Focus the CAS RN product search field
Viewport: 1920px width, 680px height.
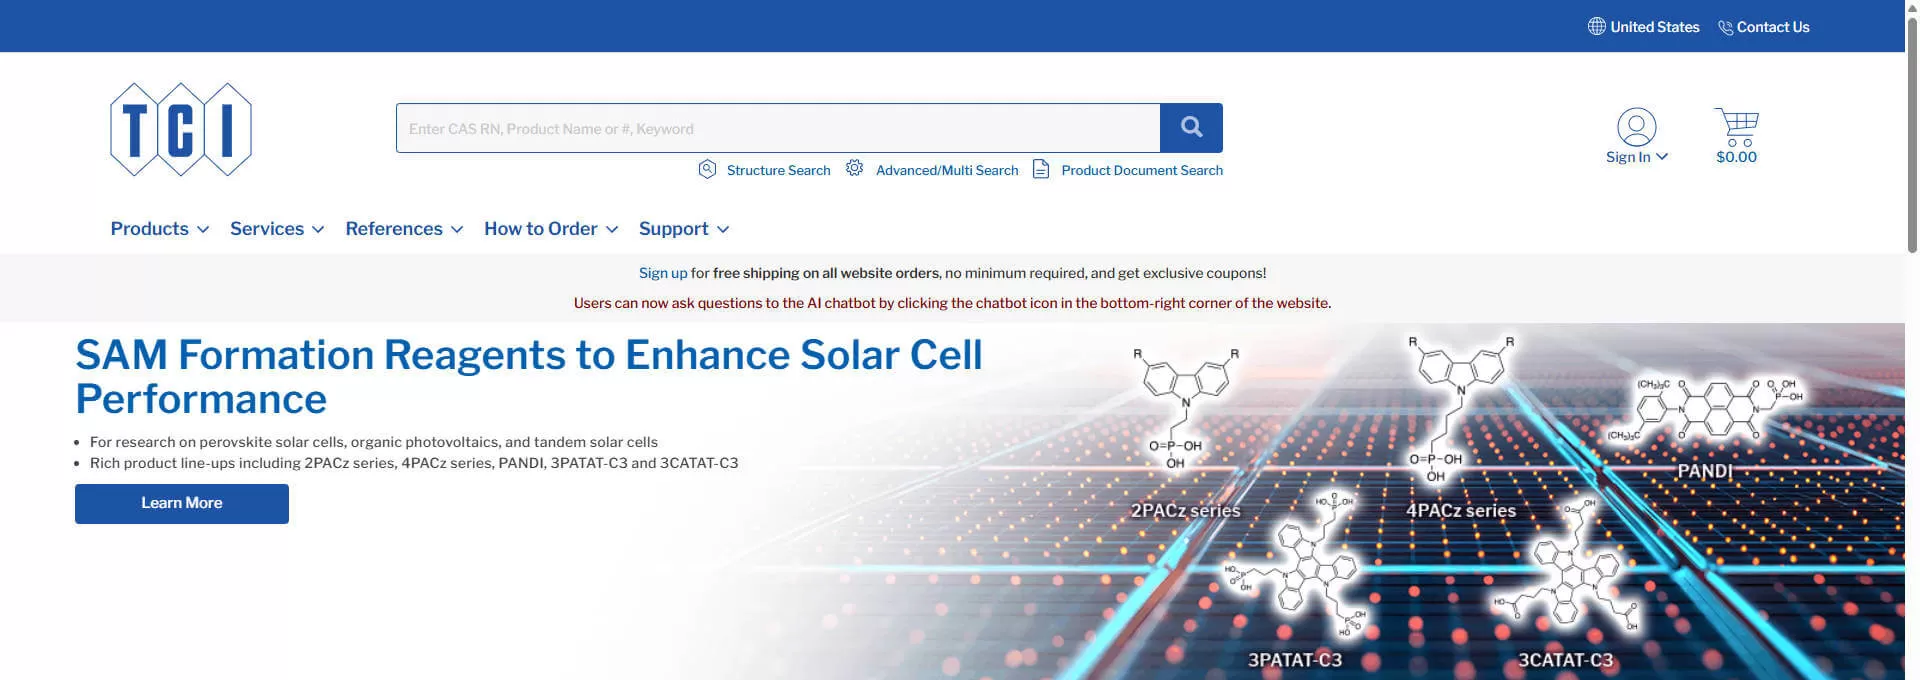[x=778, y=128]
